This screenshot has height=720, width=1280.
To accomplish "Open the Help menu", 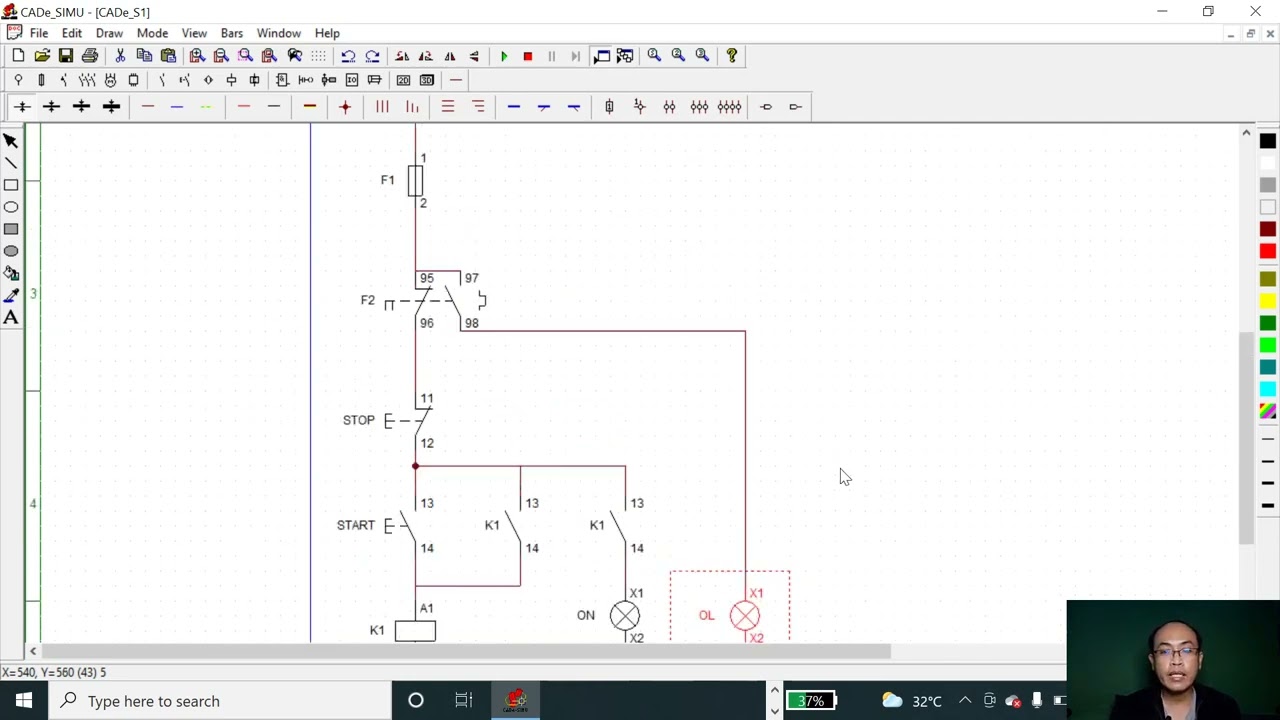I will coord(327,33).
